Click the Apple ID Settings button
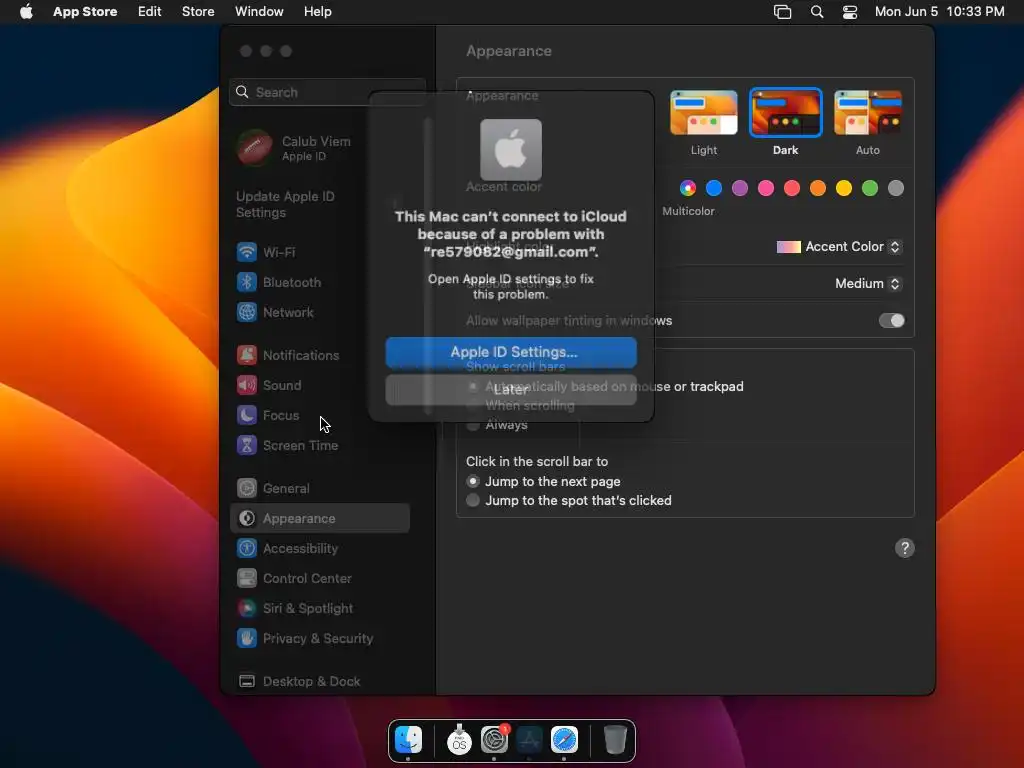Image resolution: width=1024 pixels, height=768 pixels. tap(511, 352)
